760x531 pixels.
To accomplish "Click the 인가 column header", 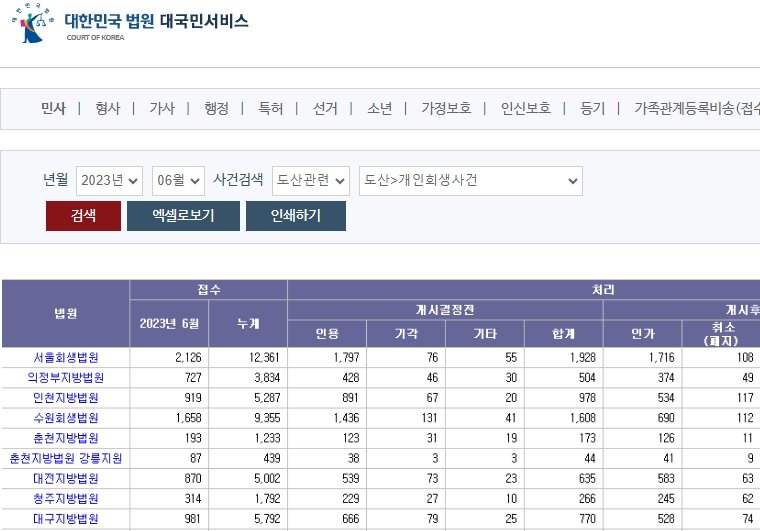I will click(x=643, y=334).
